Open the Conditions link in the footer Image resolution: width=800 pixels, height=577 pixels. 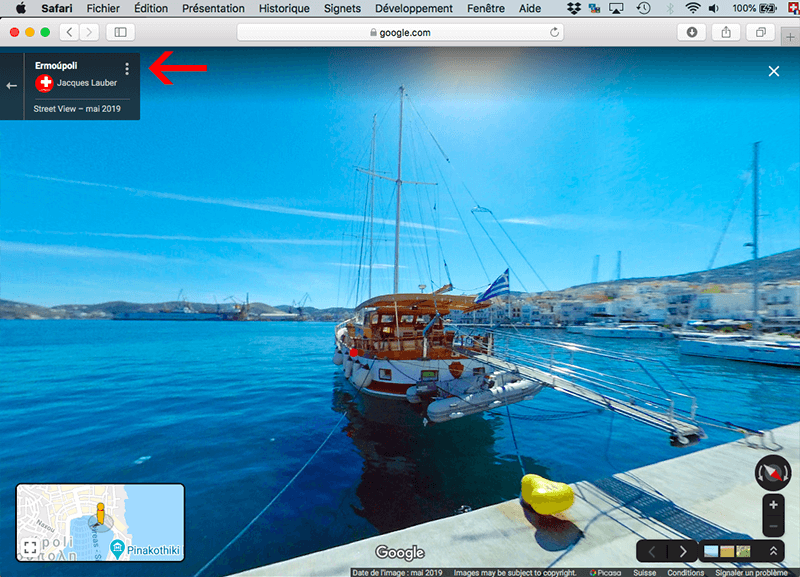[685, 573]
